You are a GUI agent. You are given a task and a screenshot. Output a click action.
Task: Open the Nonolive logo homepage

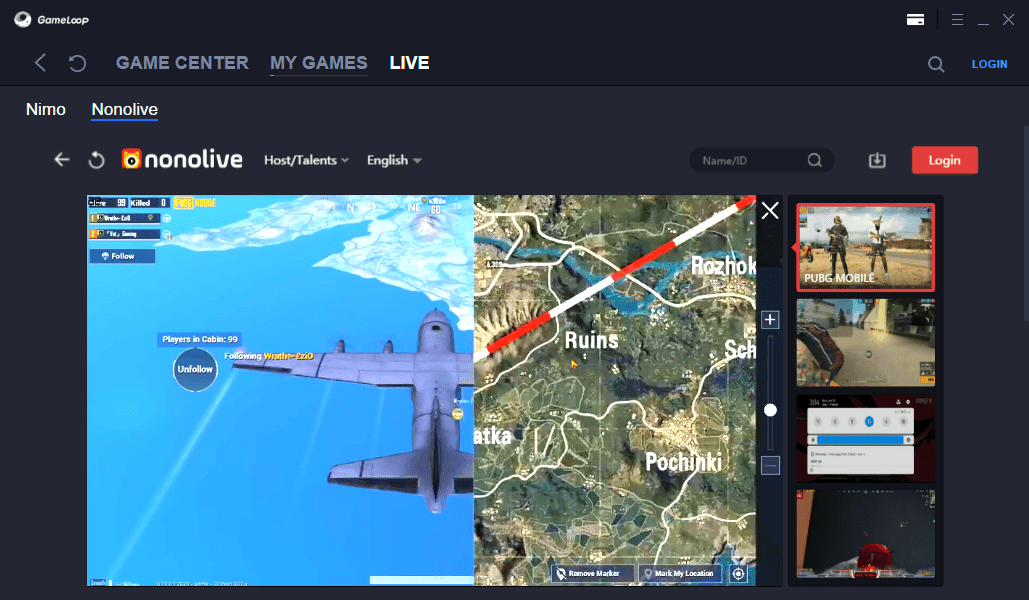(x=182, y=160)
